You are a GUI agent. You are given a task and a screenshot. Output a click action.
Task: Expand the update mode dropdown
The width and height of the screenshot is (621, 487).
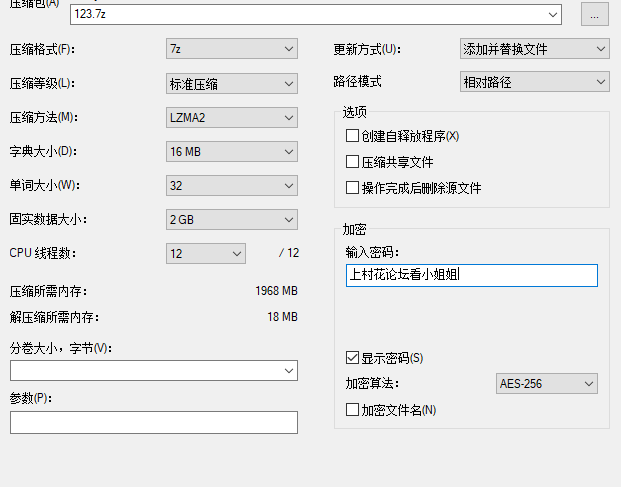534,48
